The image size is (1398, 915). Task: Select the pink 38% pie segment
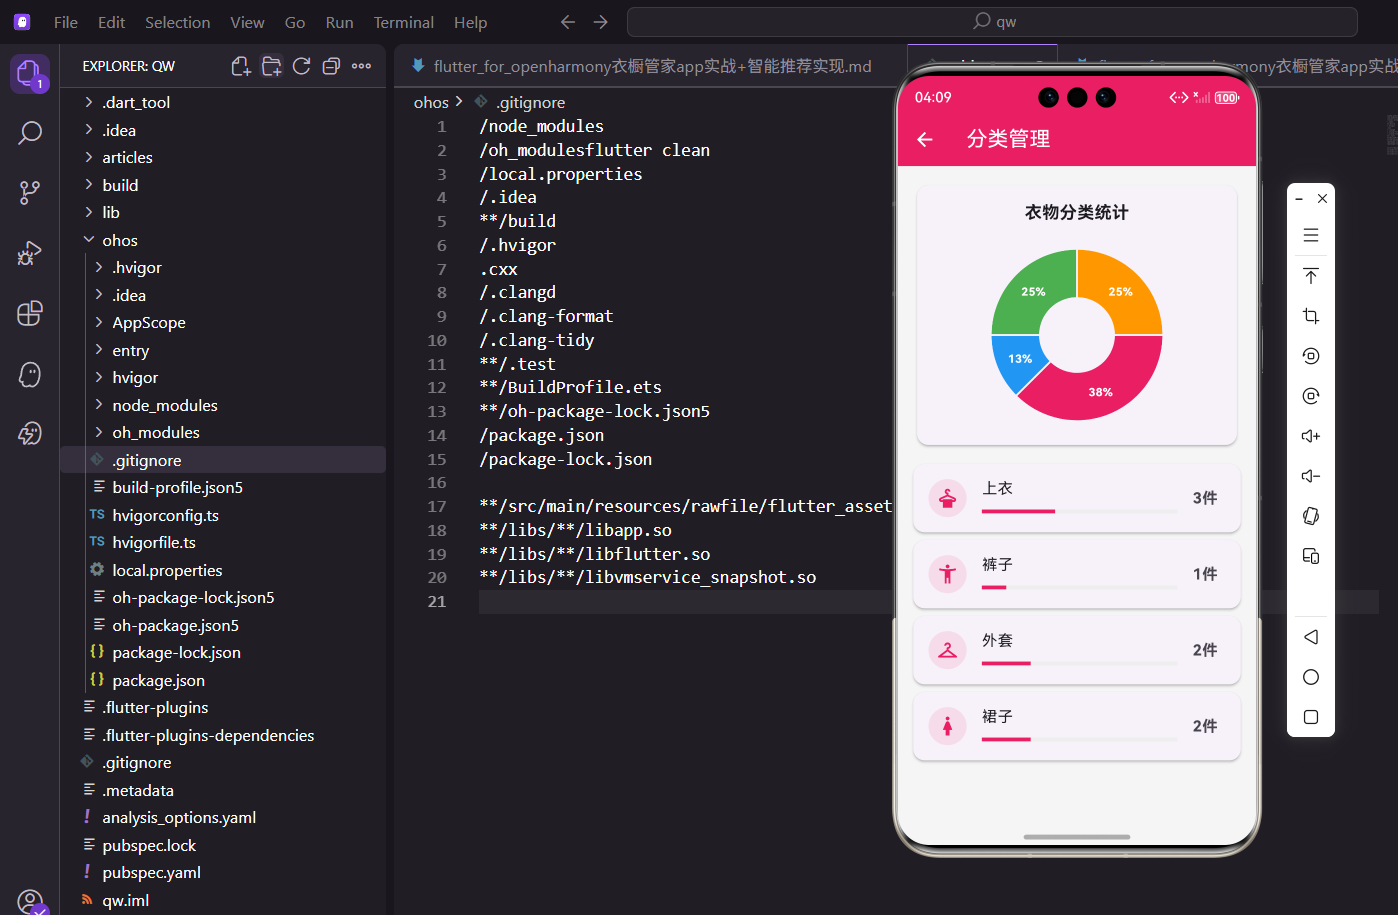point(1102,390)
